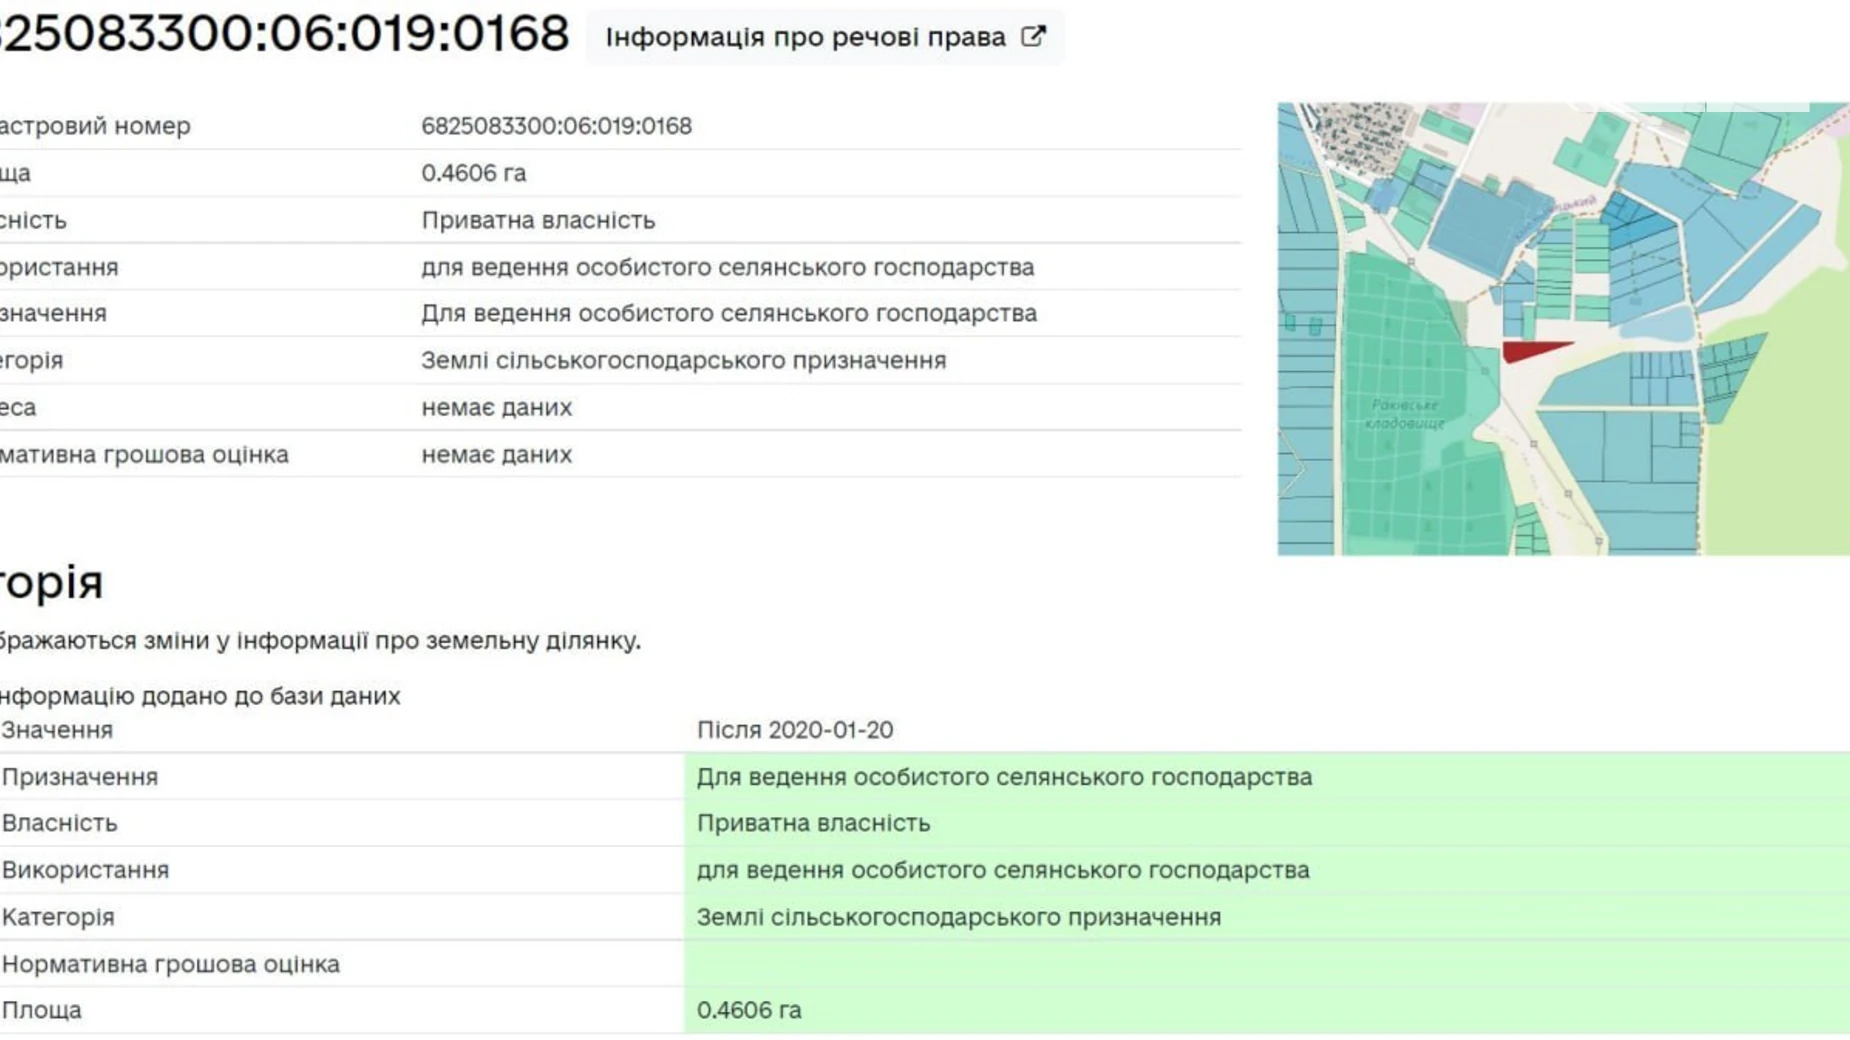The image size is (1850, 1040).
Task: Click немає даних beside грошова оцінка in top table
Action: pyautogui.click(x=496, y=454)
